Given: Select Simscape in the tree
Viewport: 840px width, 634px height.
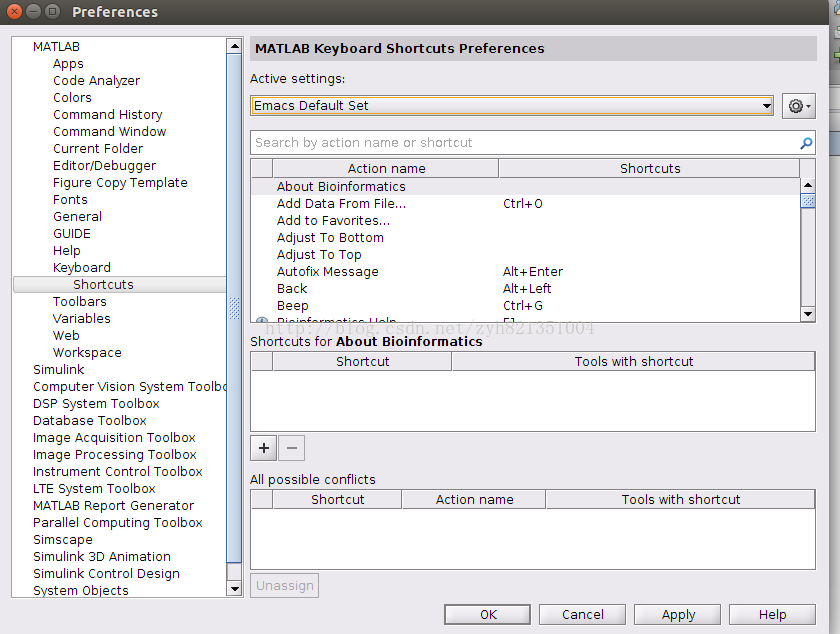Looking at the screenshot, I should [x=63, y=540].
